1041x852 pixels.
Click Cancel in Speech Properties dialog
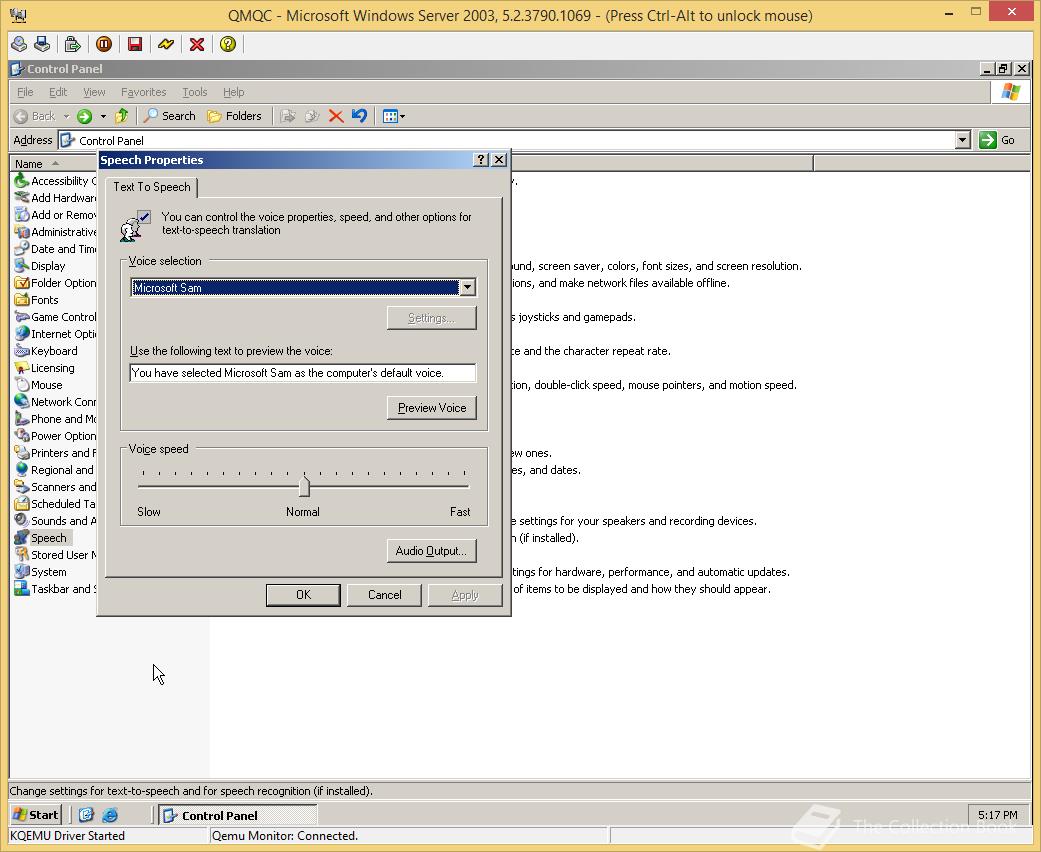pyautogui.click(x=384, y=595)
